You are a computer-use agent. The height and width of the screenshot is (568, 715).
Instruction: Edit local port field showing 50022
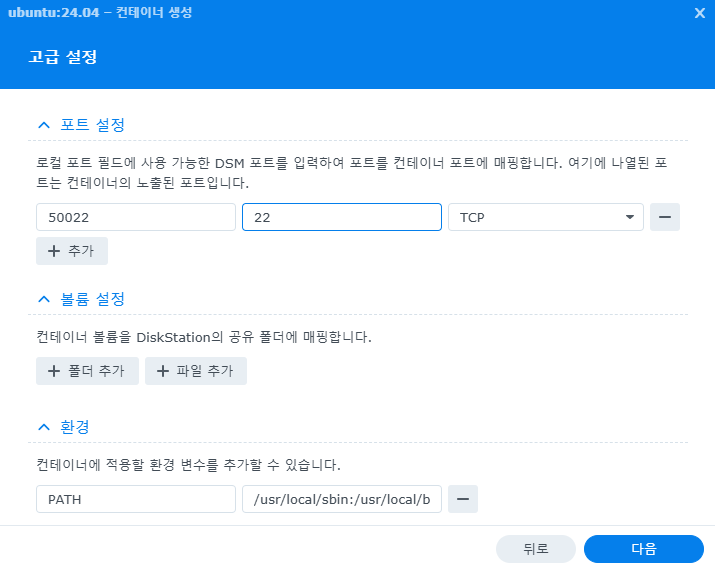tap(136, 217)
